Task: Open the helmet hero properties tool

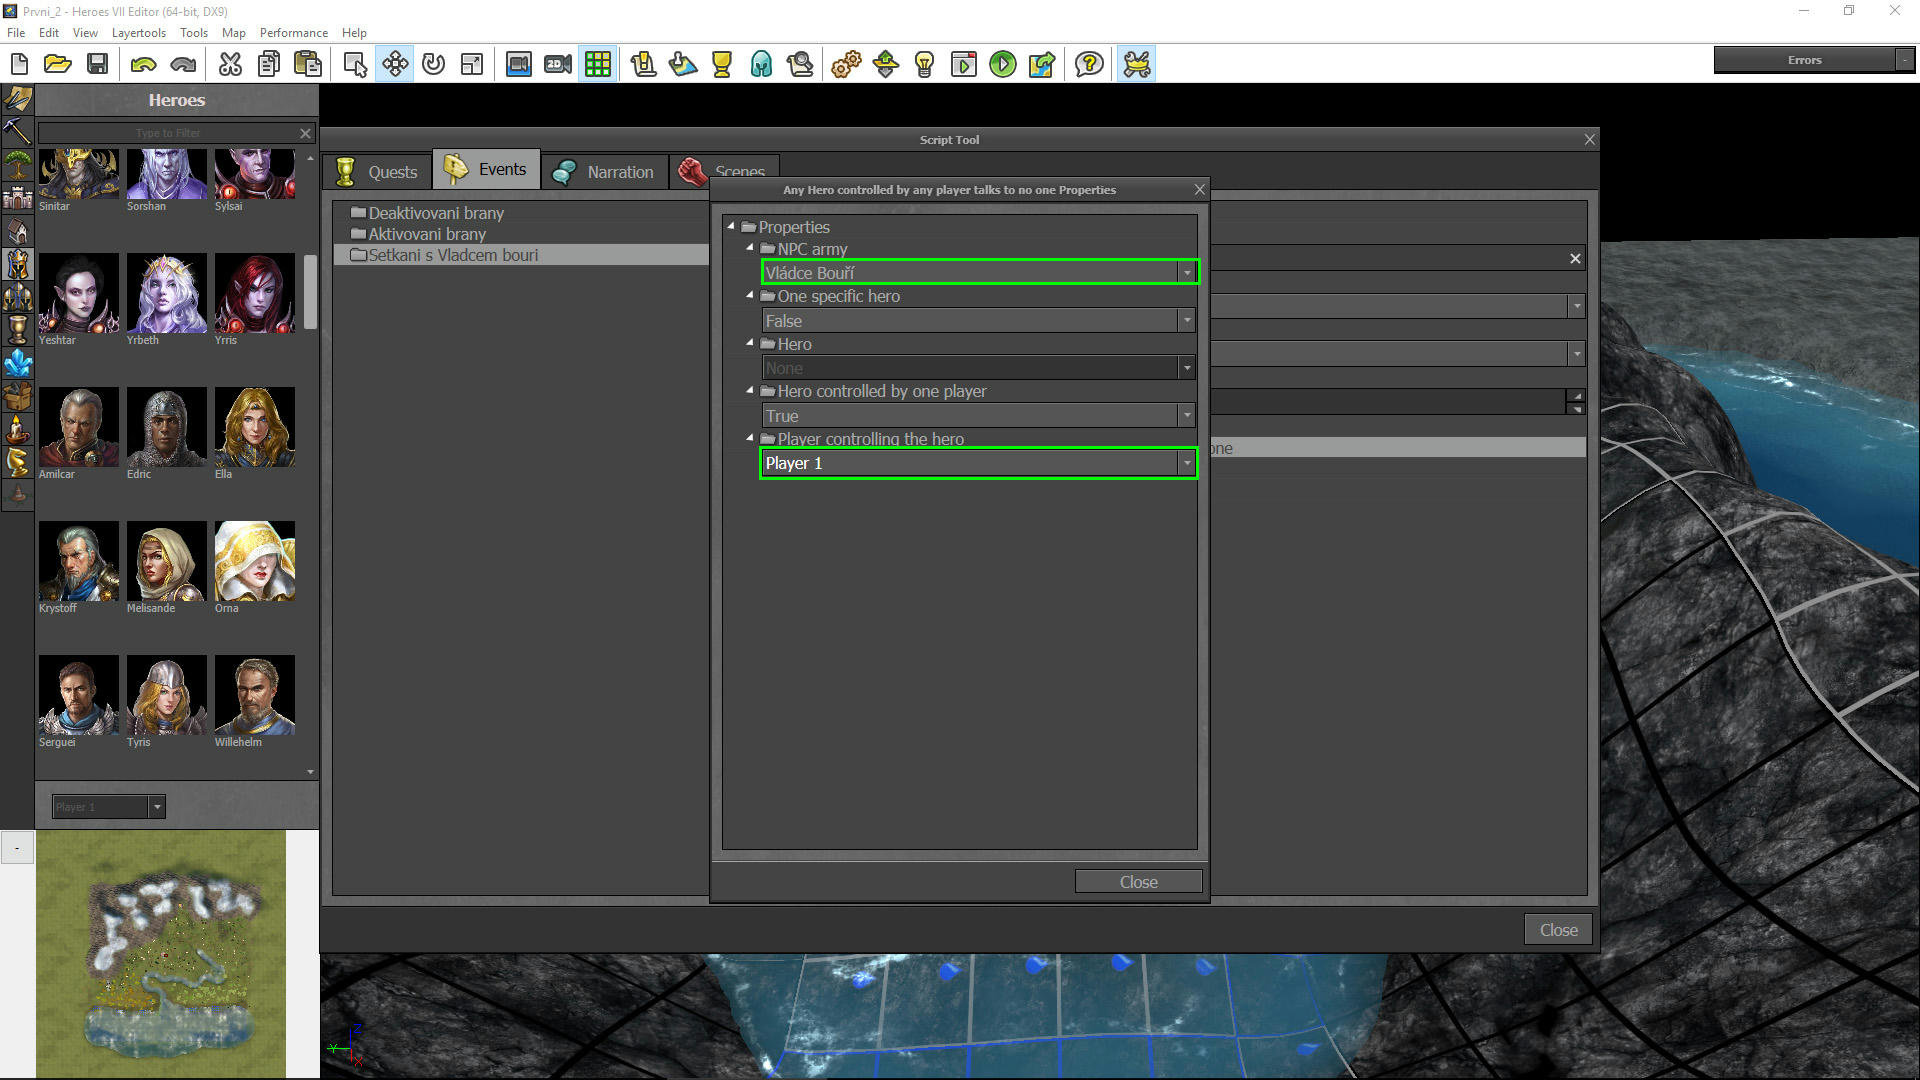Action: pos(761,65)
